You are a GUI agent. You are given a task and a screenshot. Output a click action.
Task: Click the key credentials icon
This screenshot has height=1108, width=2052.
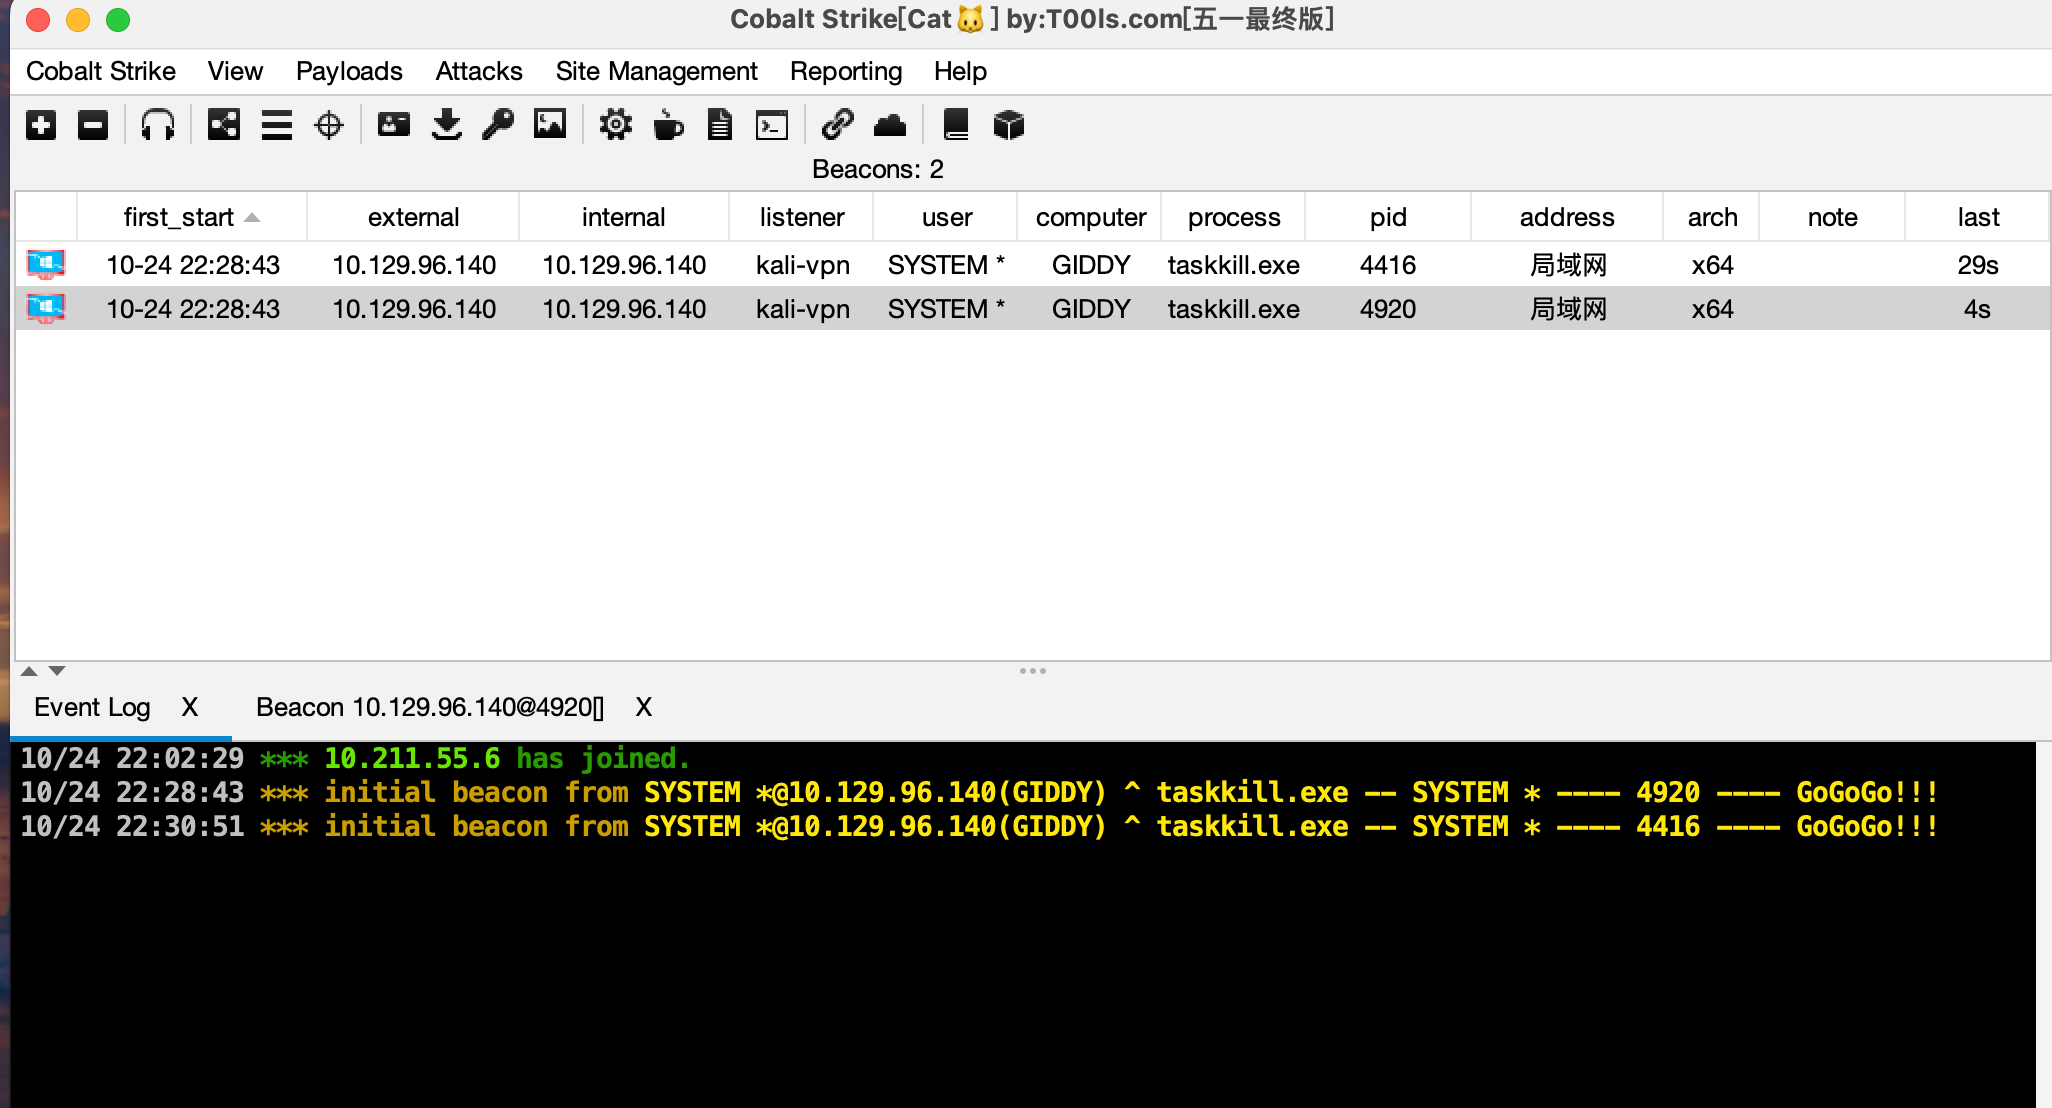tap(497, 125)
